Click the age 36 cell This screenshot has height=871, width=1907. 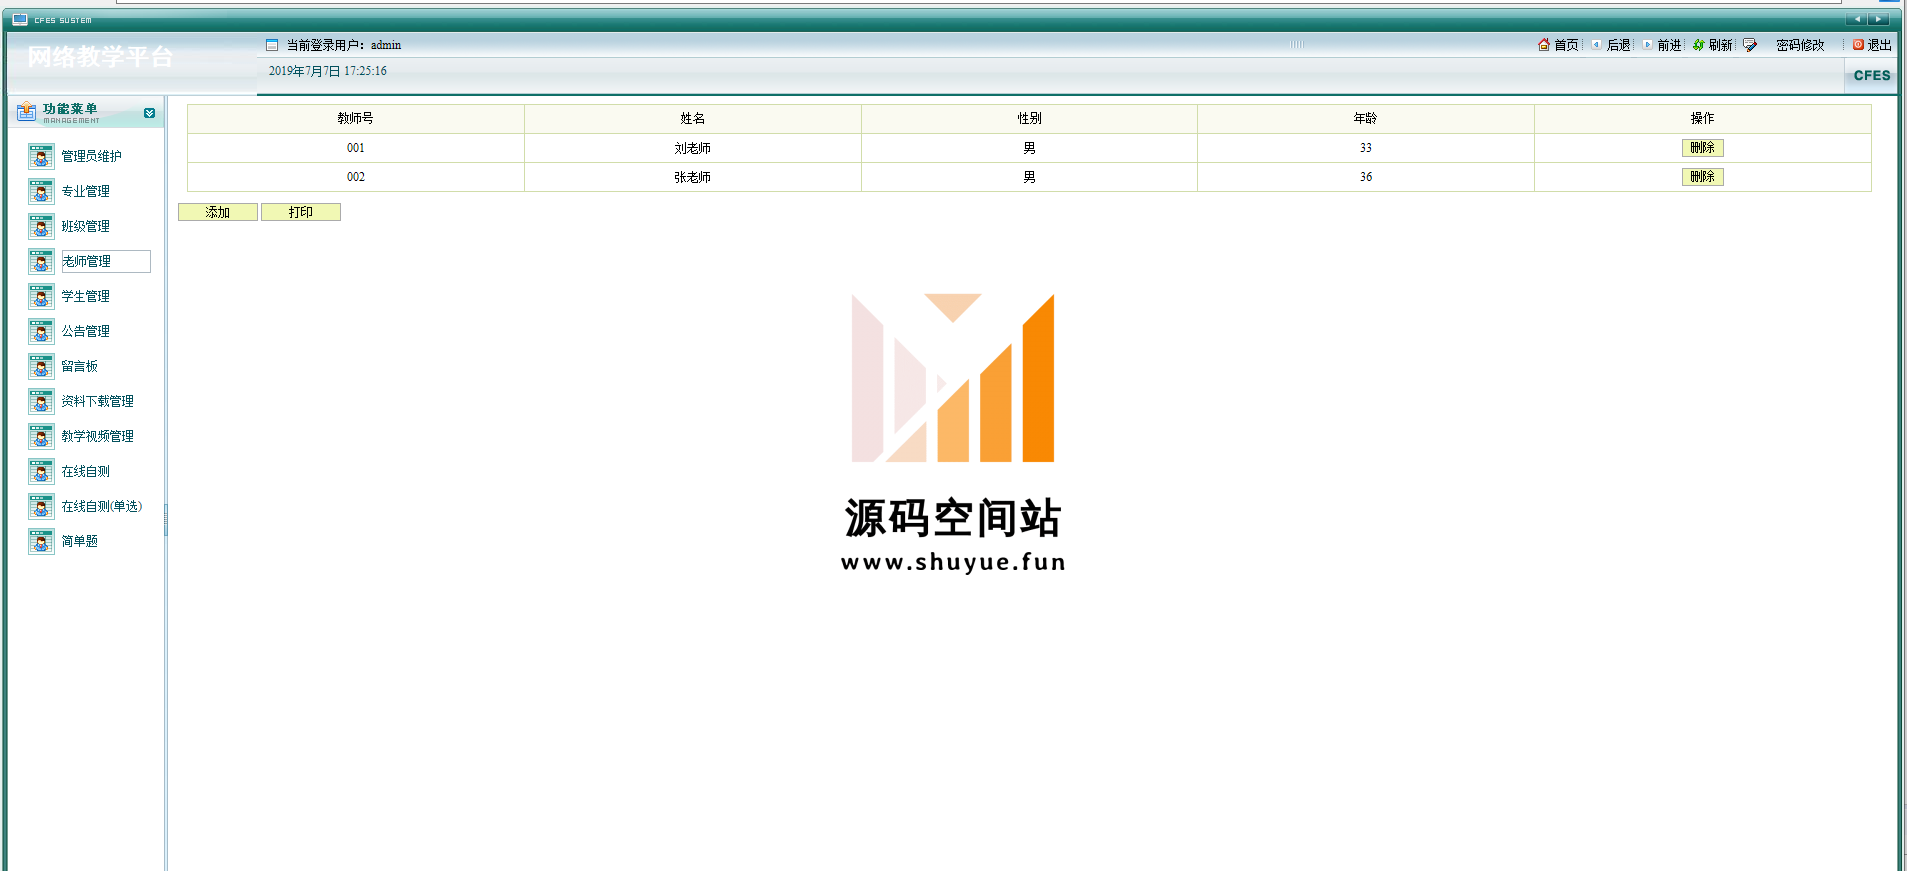tap(1366, 177)
